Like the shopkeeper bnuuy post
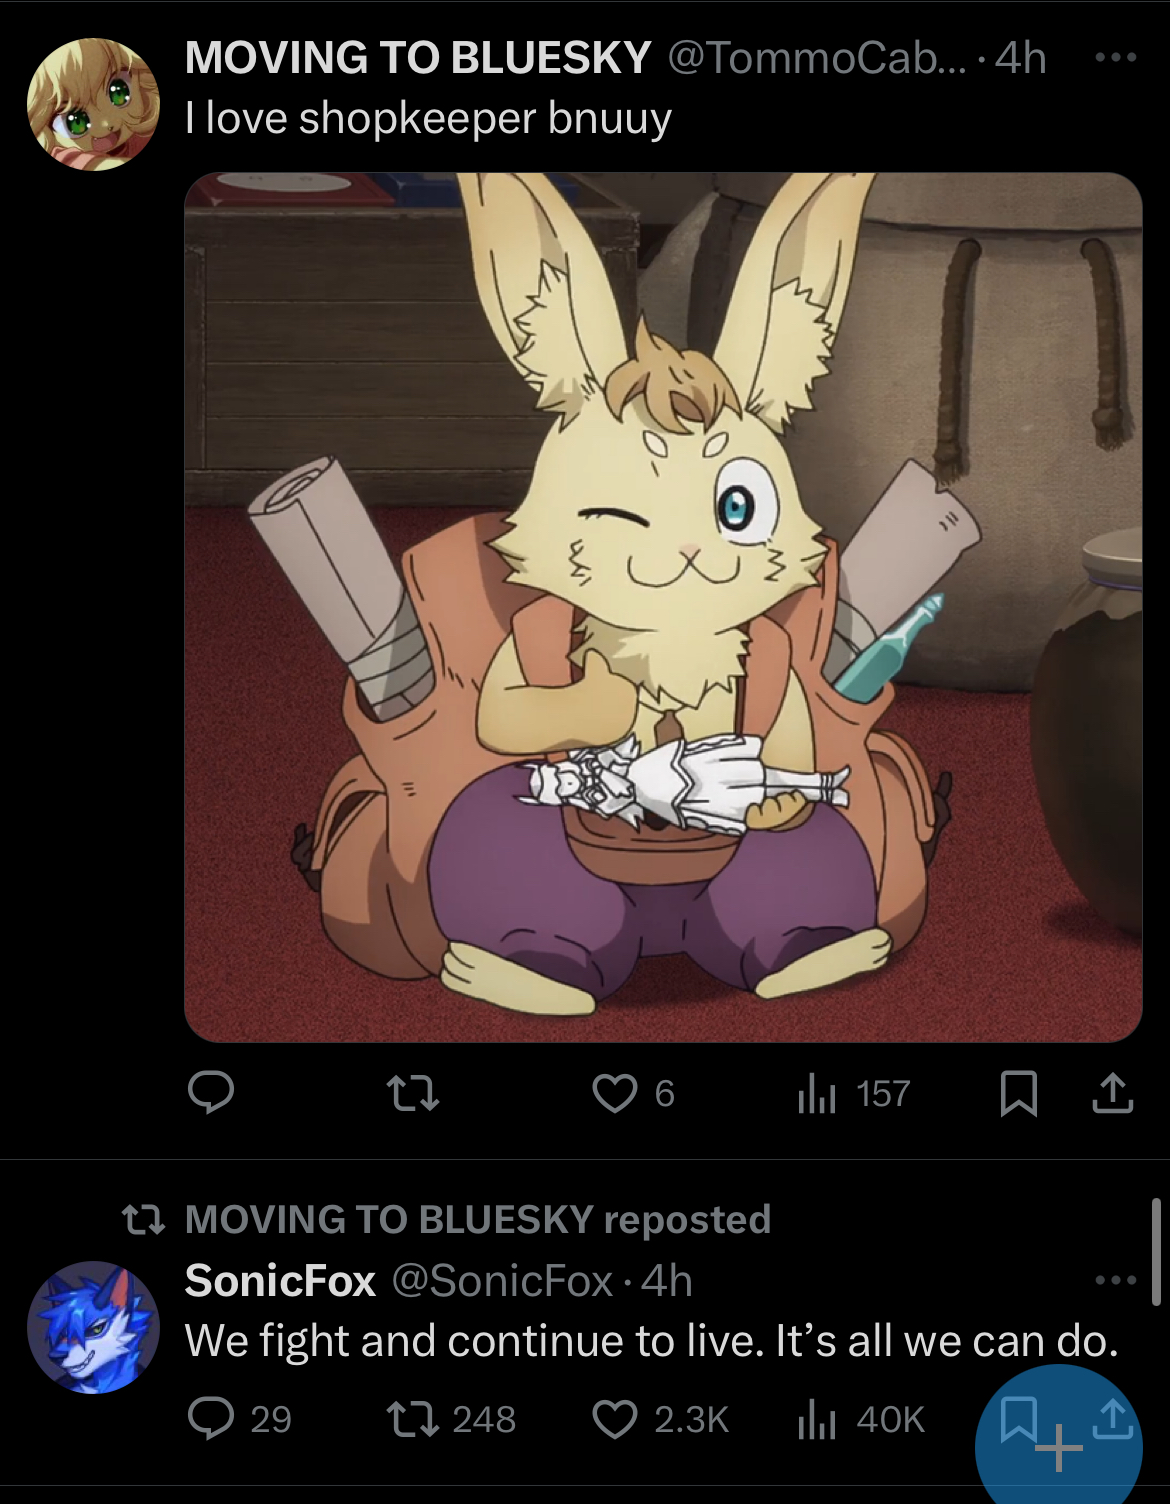 [x=634, y=1093]
